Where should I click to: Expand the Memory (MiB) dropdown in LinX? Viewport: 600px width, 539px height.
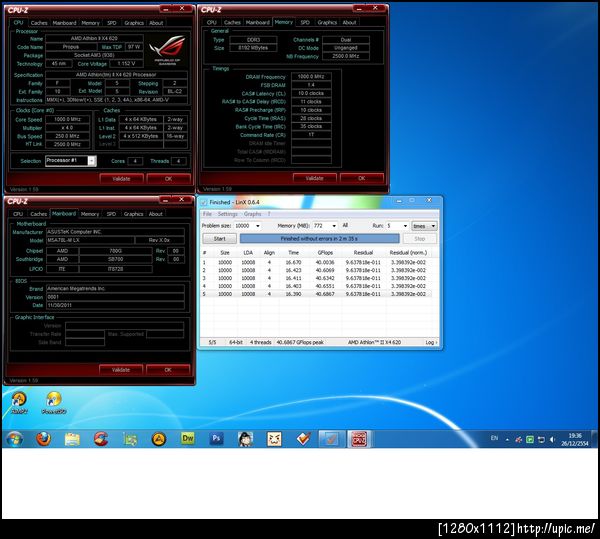click(x=334, y=226)
